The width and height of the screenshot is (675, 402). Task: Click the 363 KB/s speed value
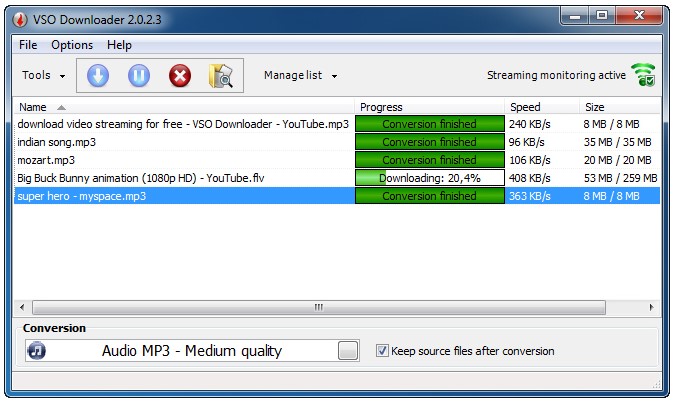tap(529, 196)
